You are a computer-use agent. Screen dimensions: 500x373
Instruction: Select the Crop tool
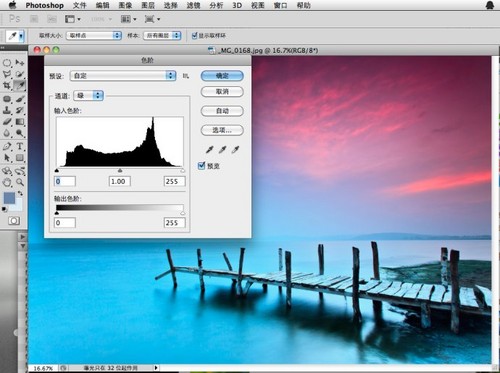7,86
